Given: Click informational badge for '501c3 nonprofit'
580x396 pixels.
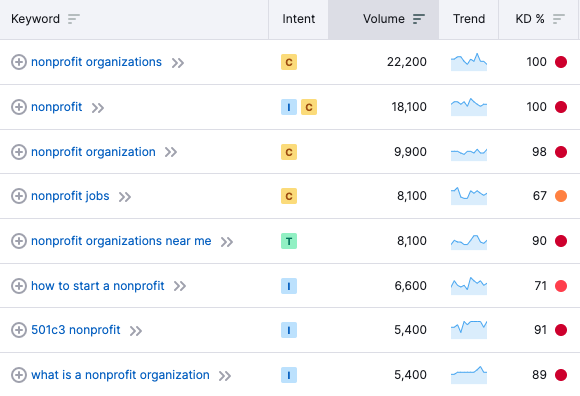Looking at the screenshot, I should [289, 330].
